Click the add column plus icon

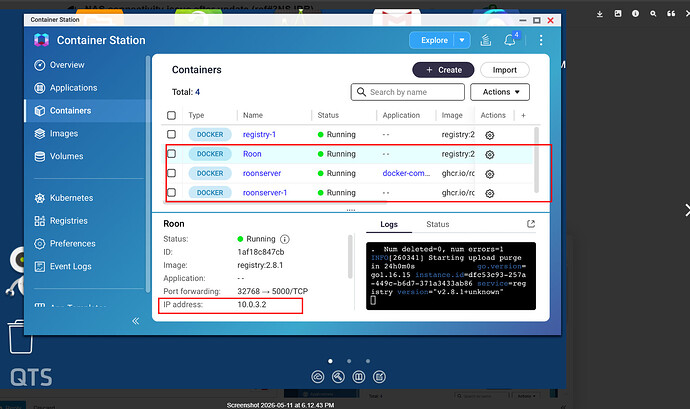click(x=523, y=115)
